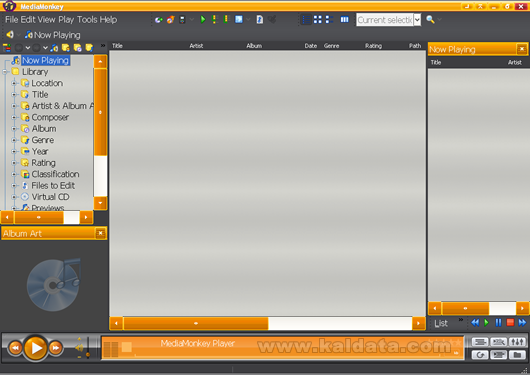530x375 pixels.
Task: Click the colored tree view icon above the tree
Action: click(x=6, y=48)
